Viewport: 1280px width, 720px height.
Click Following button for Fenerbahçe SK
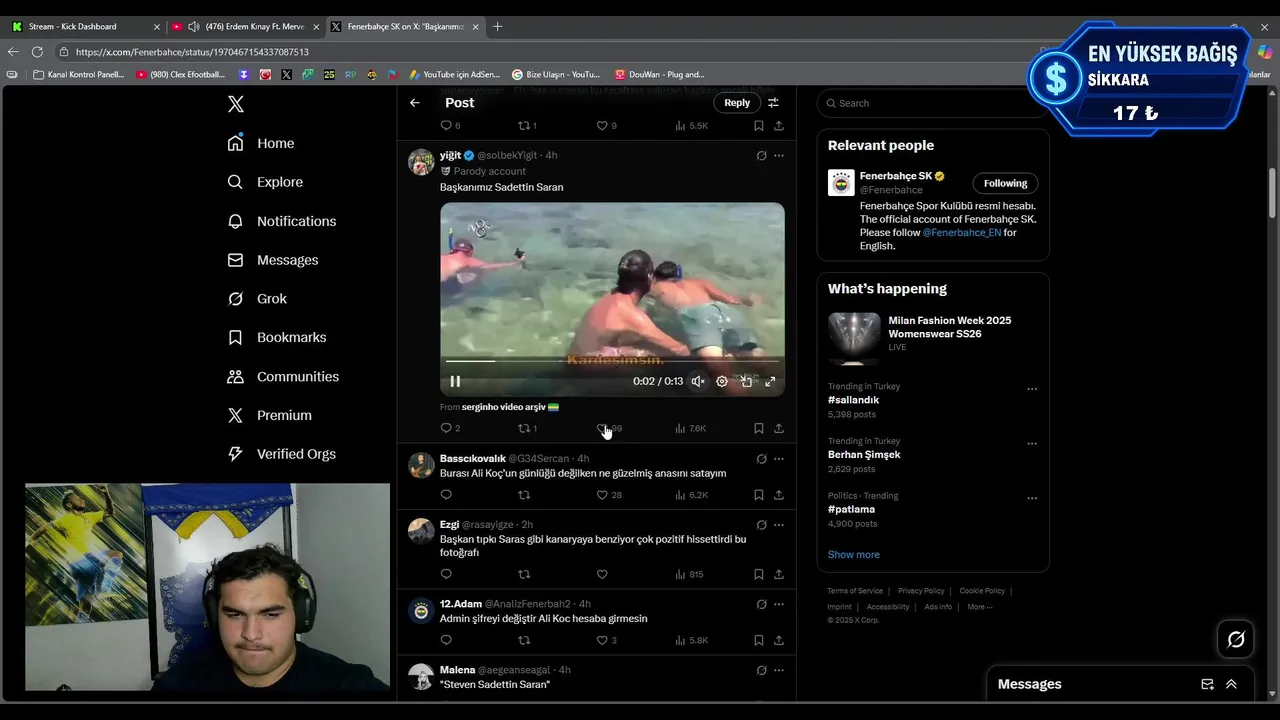(x=1005, y=183)
